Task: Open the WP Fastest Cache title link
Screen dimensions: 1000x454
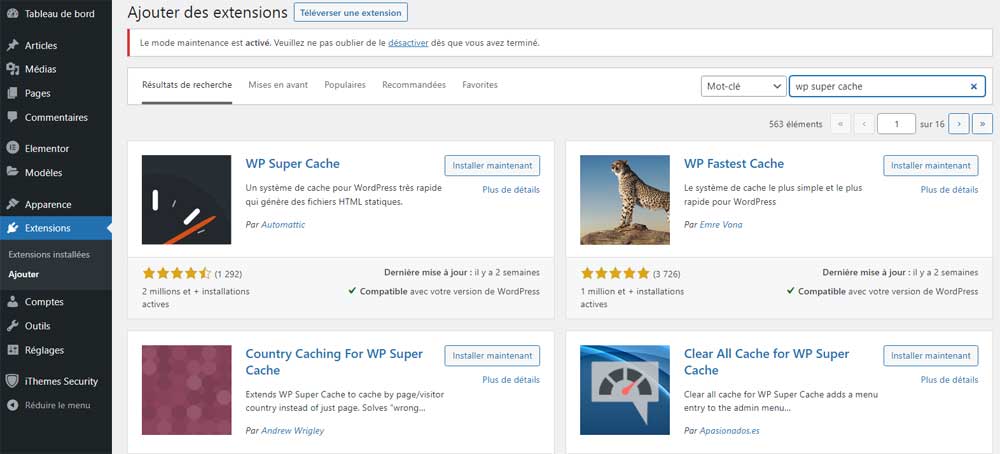Action: pyautogui.click(x=734, y=163)
